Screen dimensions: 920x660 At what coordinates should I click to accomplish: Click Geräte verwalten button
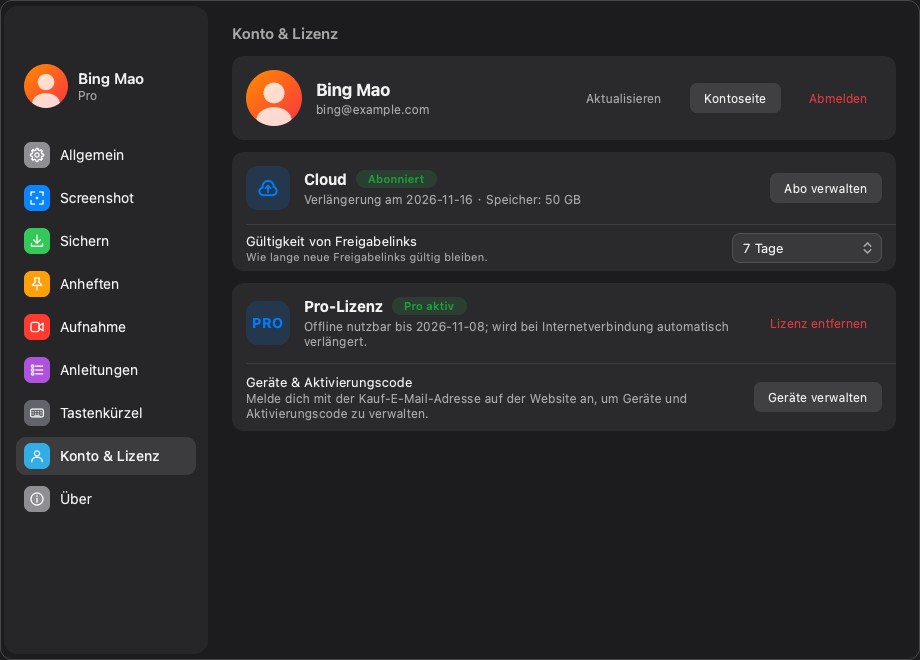[817, 397]
